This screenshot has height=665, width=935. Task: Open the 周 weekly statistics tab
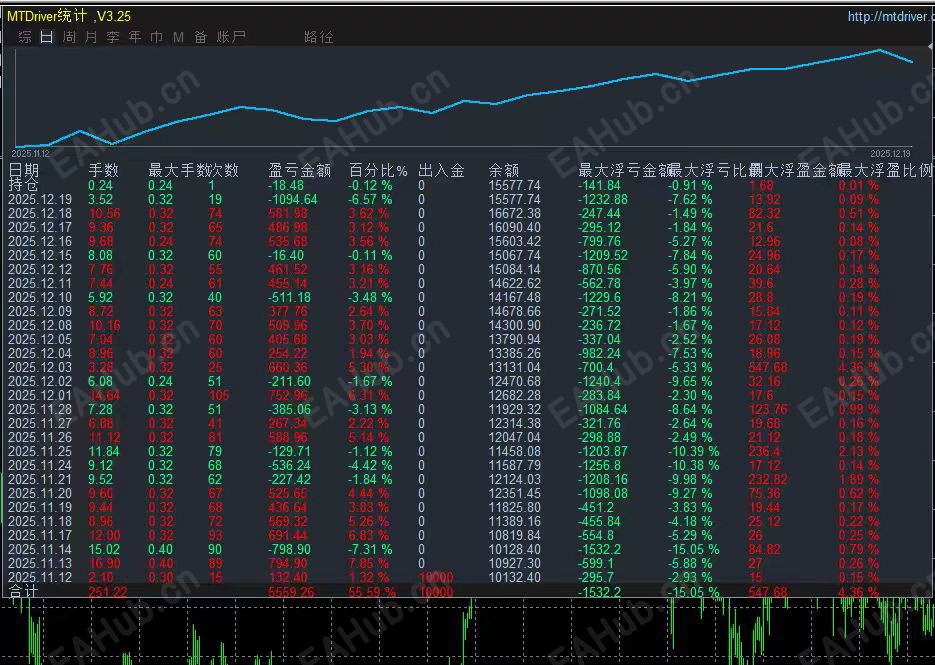tap(69, 37)
